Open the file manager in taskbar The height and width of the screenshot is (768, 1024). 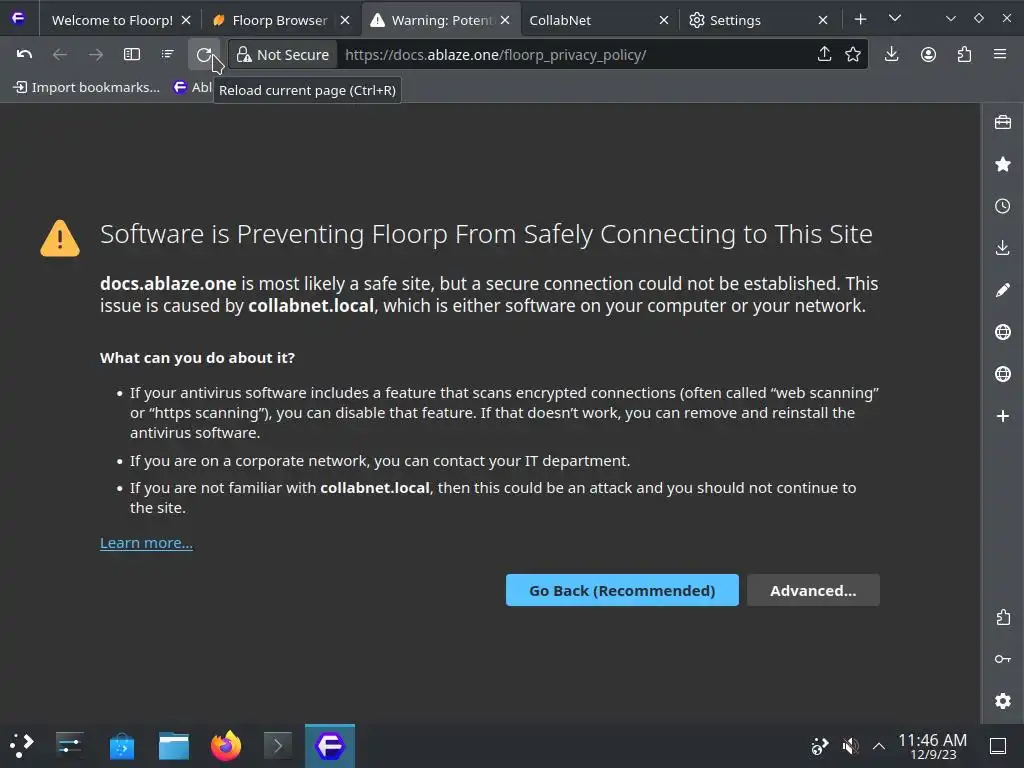174,745
